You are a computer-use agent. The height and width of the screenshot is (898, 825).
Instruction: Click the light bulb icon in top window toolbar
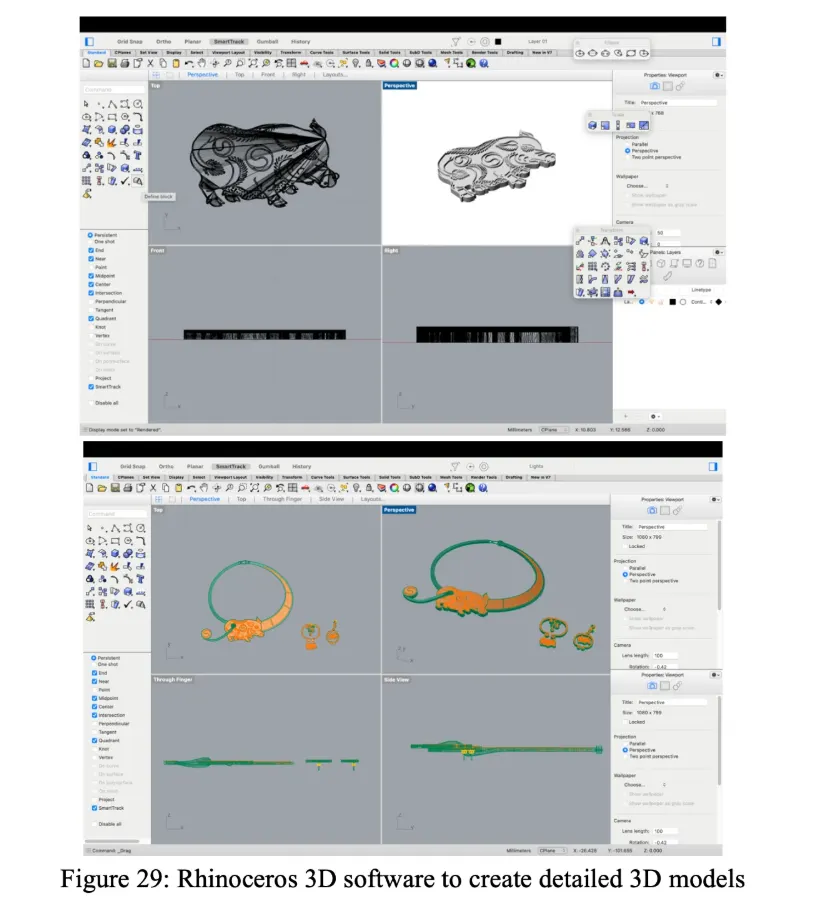pos(356,64)
